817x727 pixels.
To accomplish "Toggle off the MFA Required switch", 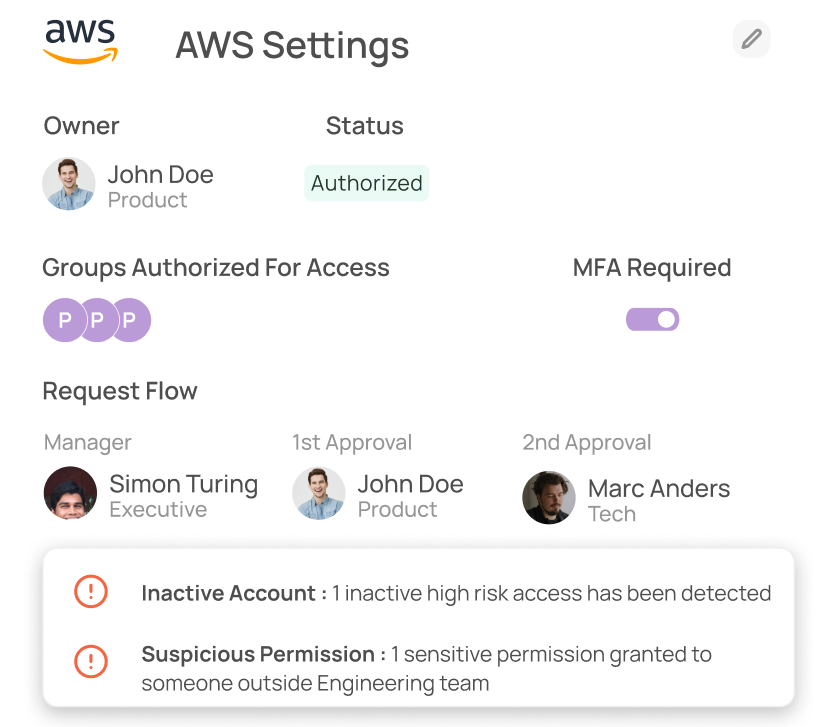I will 652,319.
